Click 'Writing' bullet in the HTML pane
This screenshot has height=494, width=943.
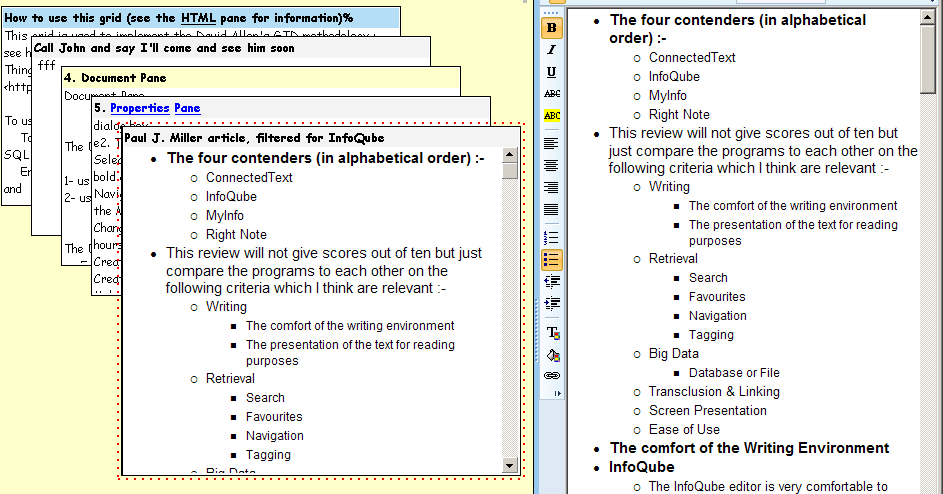(x=669, y=187)
